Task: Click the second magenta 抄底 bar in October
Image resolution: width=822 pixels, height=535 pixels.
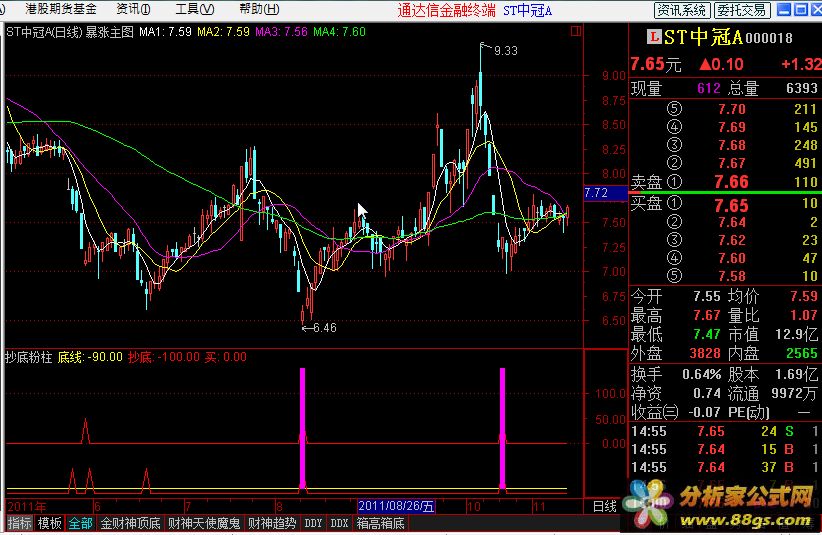Action: click(x=502, y=429)
